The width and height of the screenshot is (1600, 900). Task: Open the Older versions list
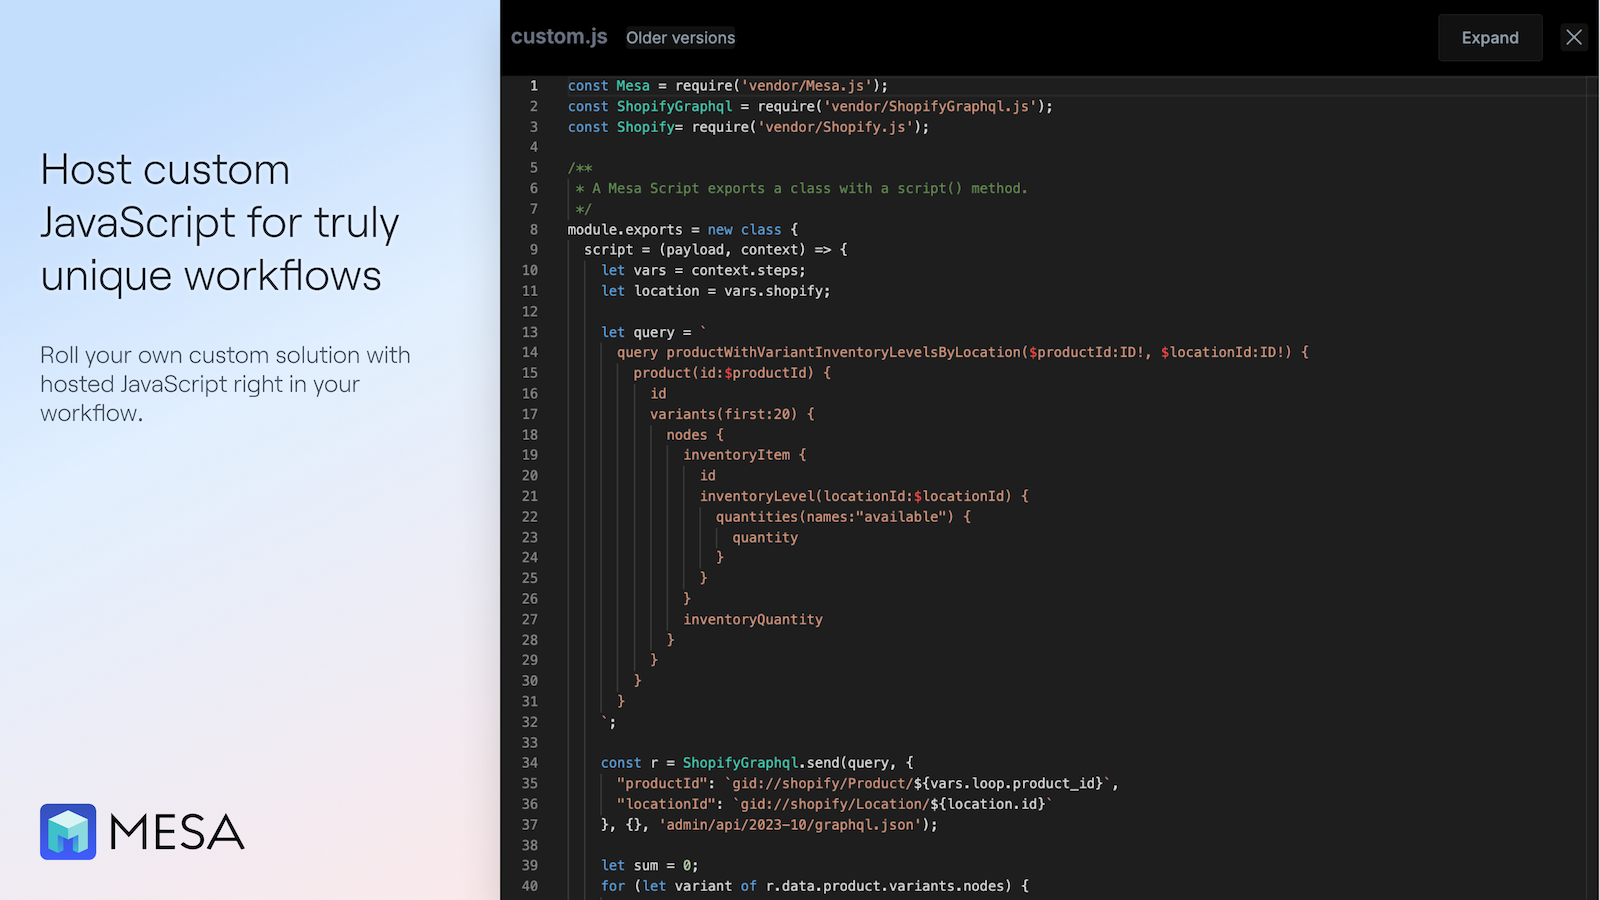pyautogui.click(x=680, y=38)
